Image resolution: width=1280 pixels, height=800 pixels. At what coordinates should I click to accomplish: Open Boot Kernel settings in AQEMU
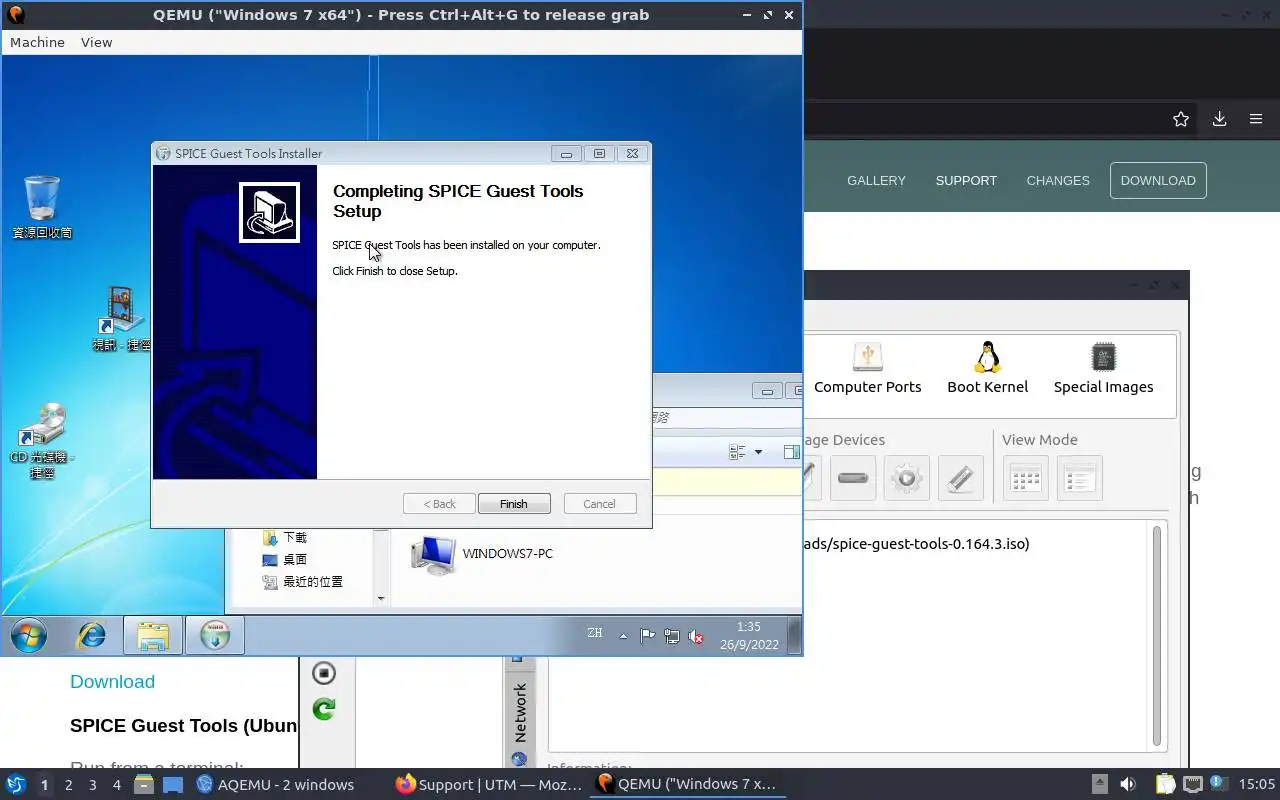click(x=988, y=368)
